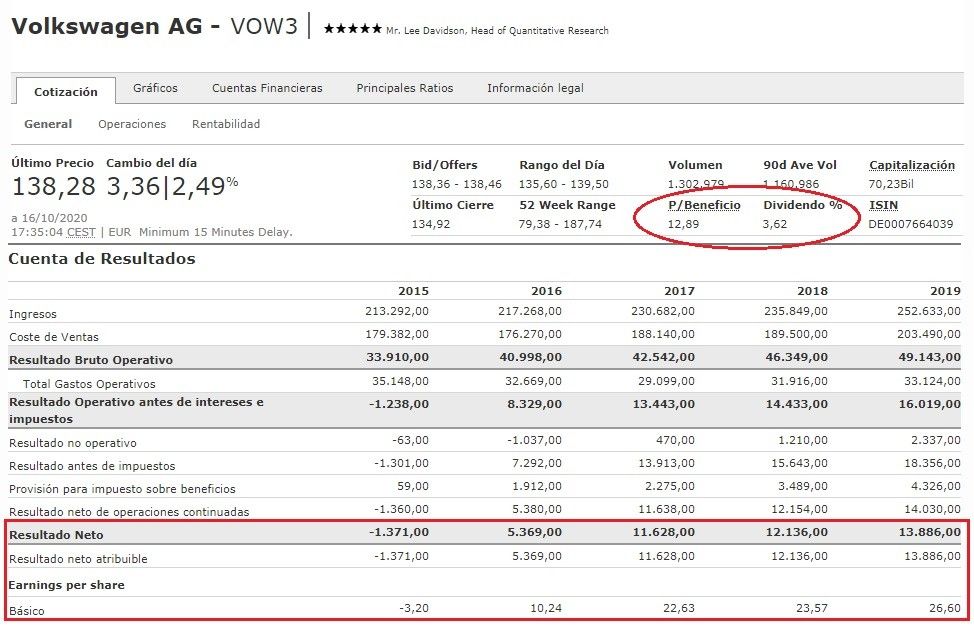The image size is (974, 633).
Task: Click Básico EPS 2019 value 26,60
Action: [x=945, y=608]
